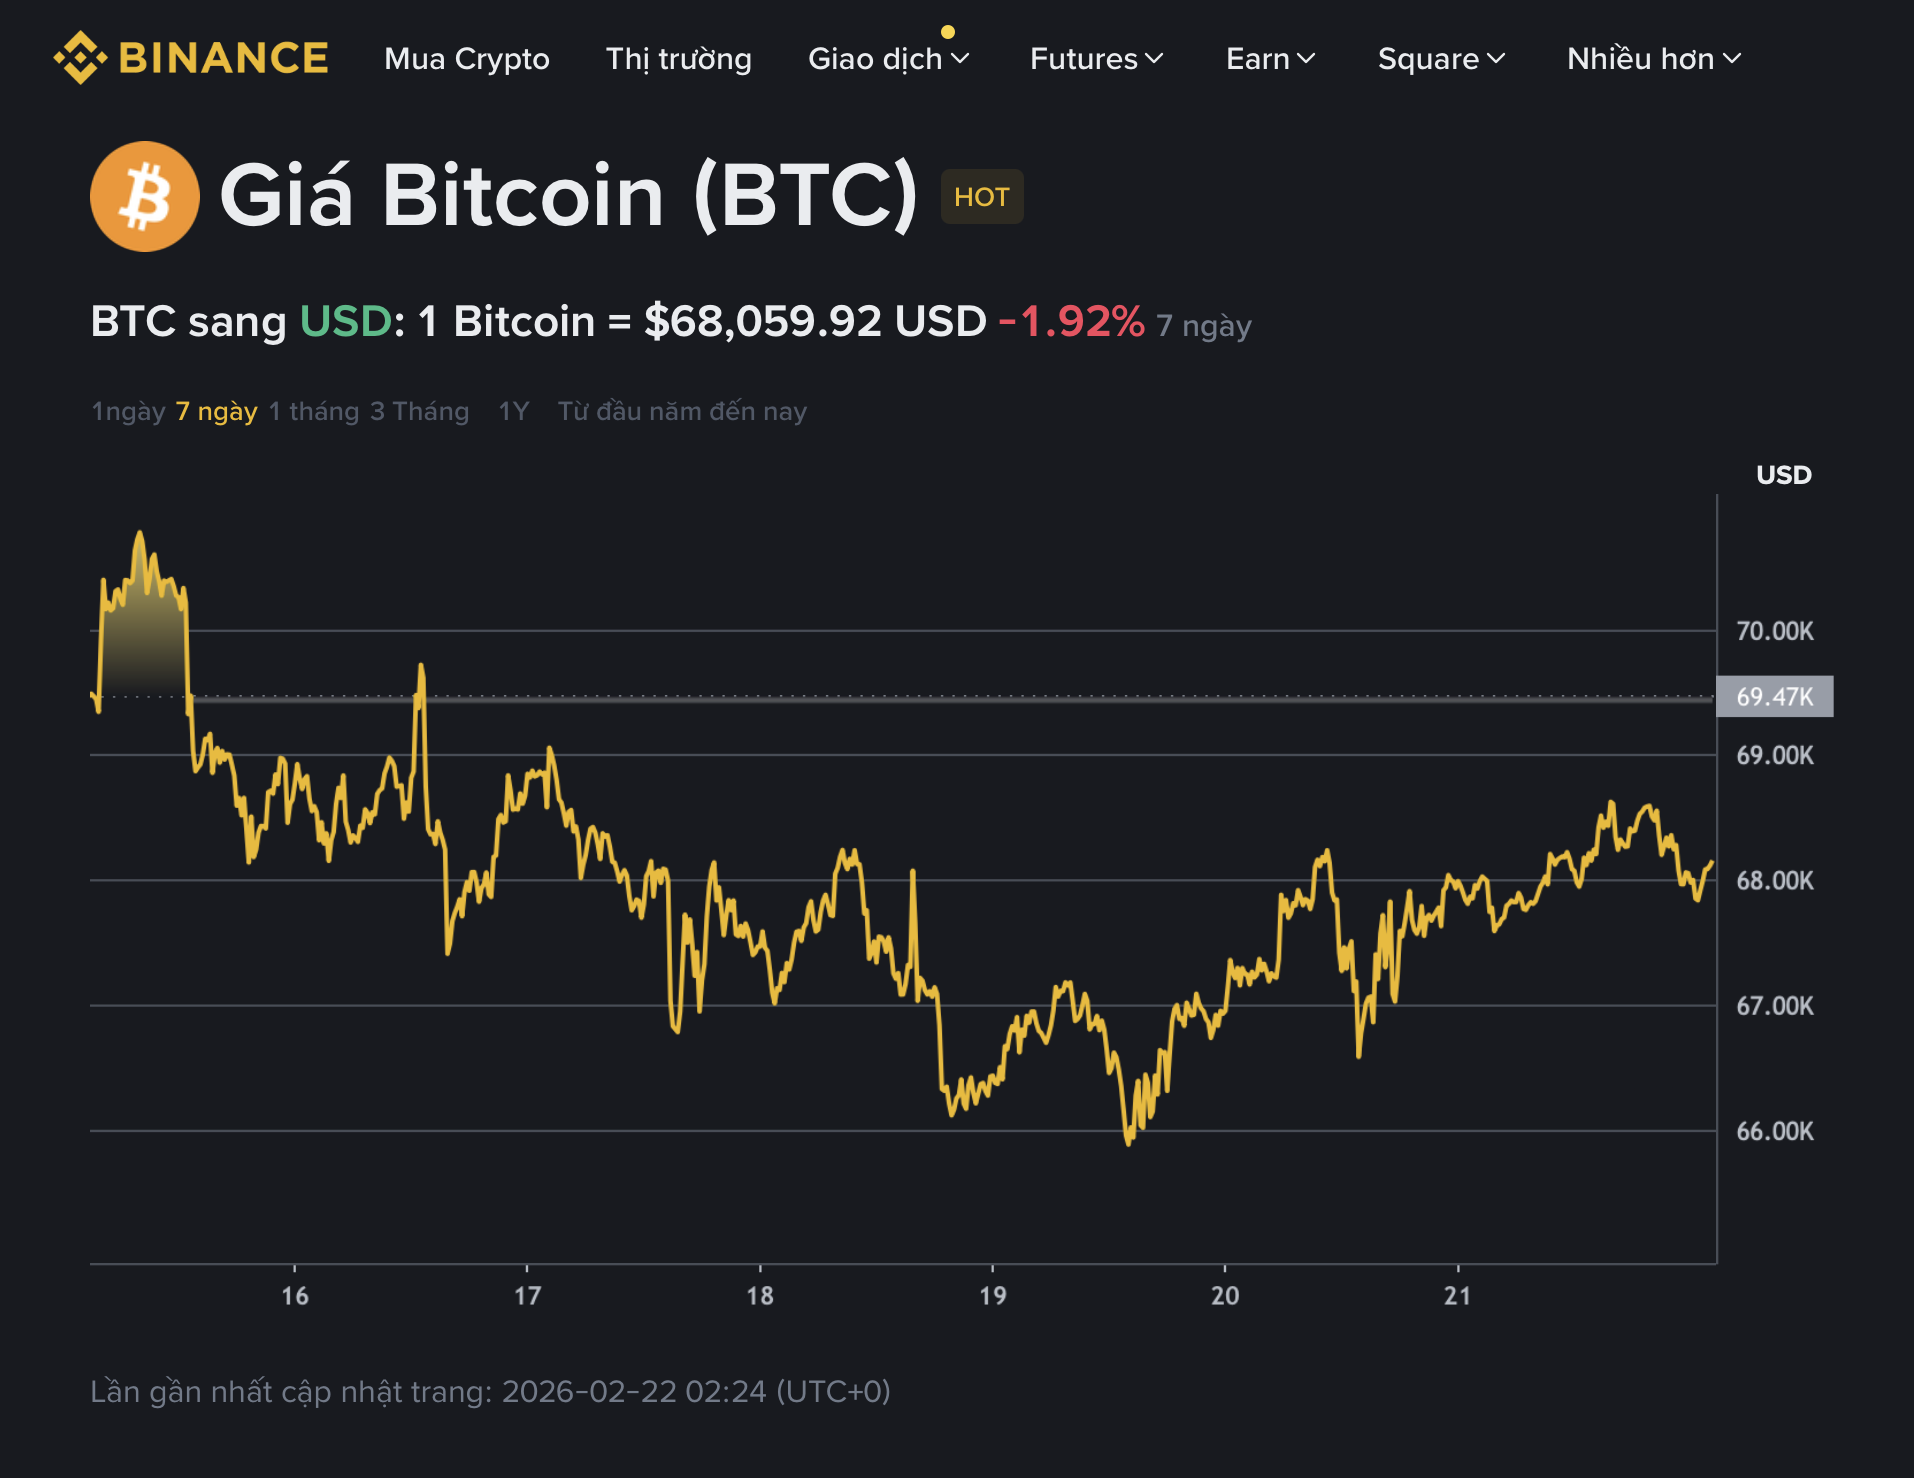Click the Từ đầu năm đến nay range option
1914x1478 pixels.
[x=683, y=410]
